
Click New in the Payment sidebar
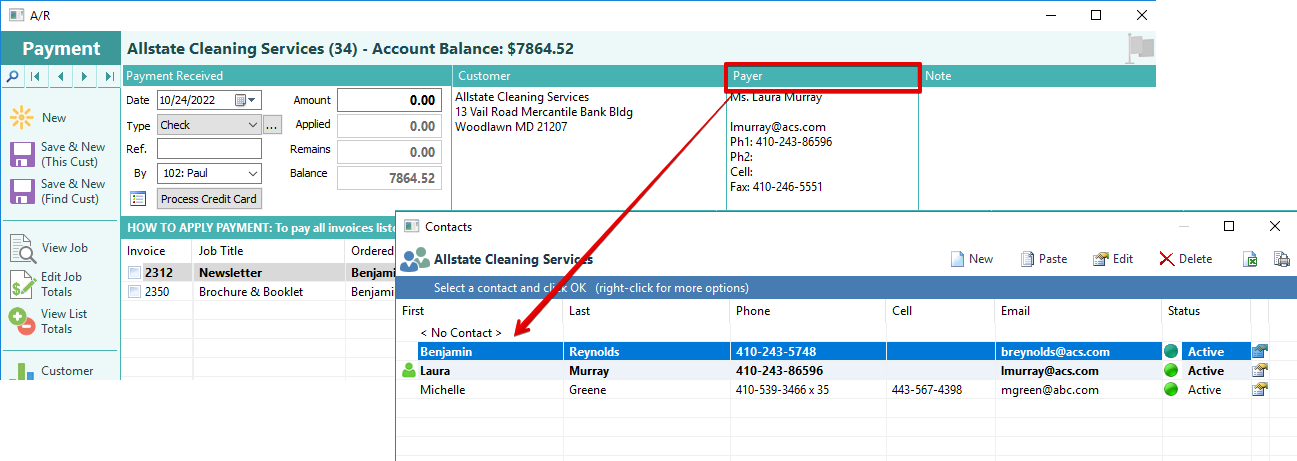coord(40,118)
